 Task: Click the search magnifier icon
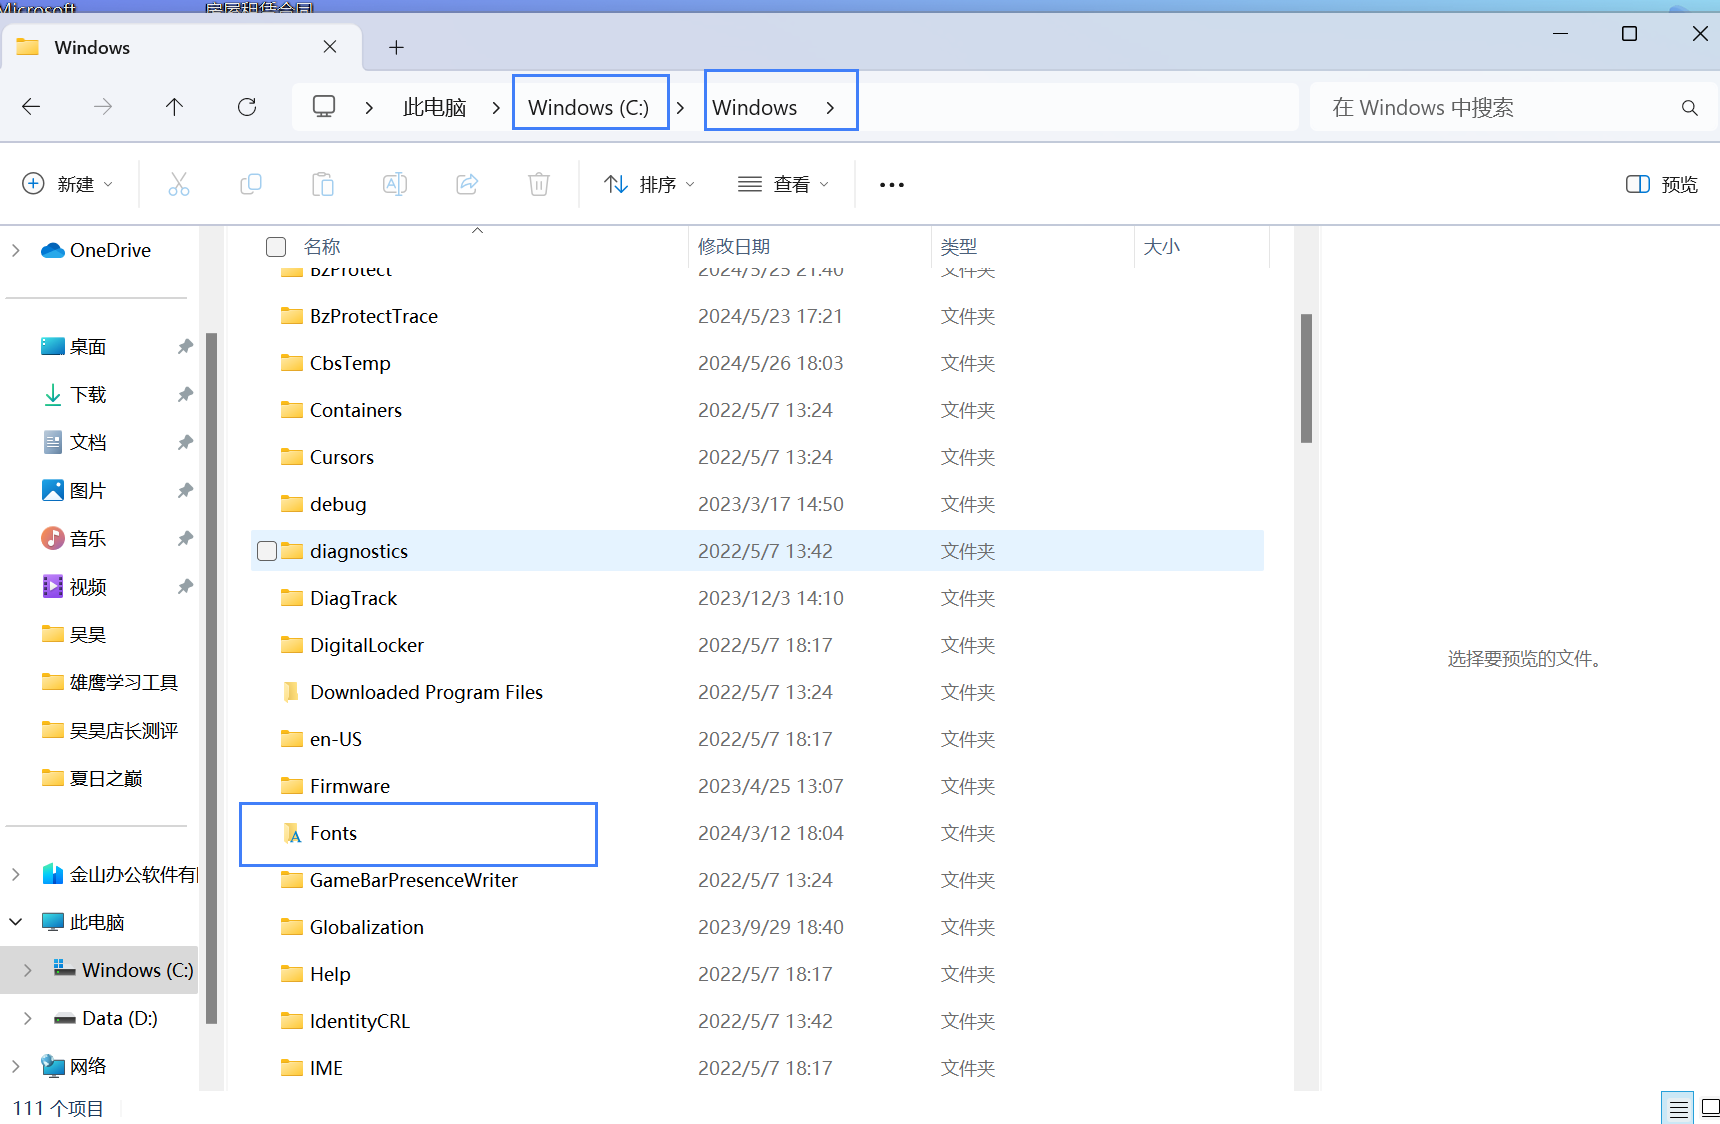click(1690, 108)
